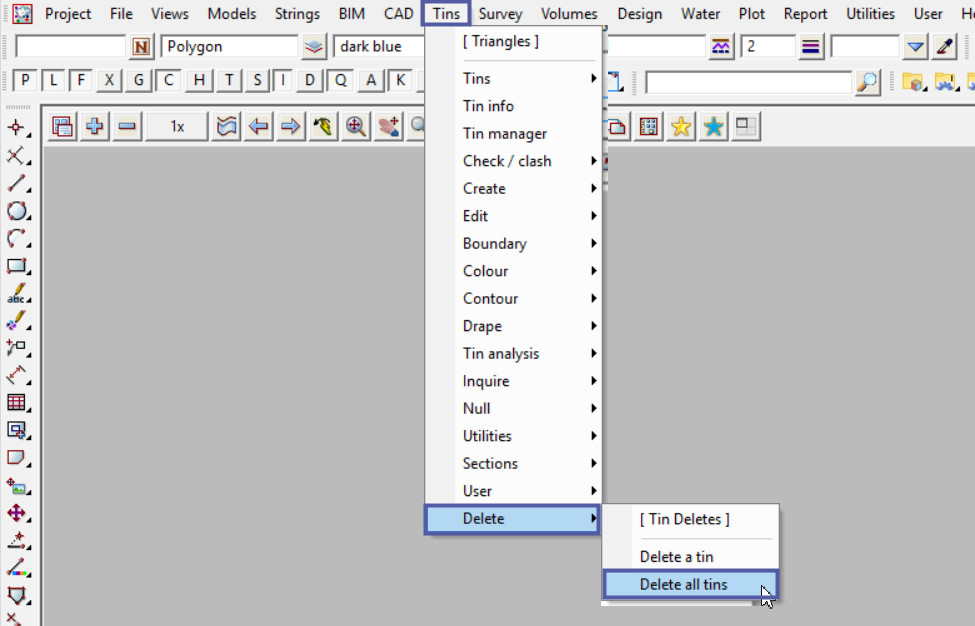Select Delete all tins
This screenshot has height=626, width=975.
coord(690,585)
